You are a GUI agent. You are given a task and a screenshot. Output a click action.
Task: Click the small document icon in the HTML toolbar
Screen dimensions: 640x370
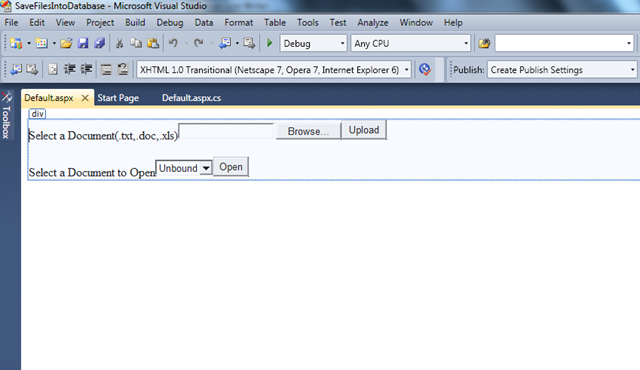pos(53,69)
